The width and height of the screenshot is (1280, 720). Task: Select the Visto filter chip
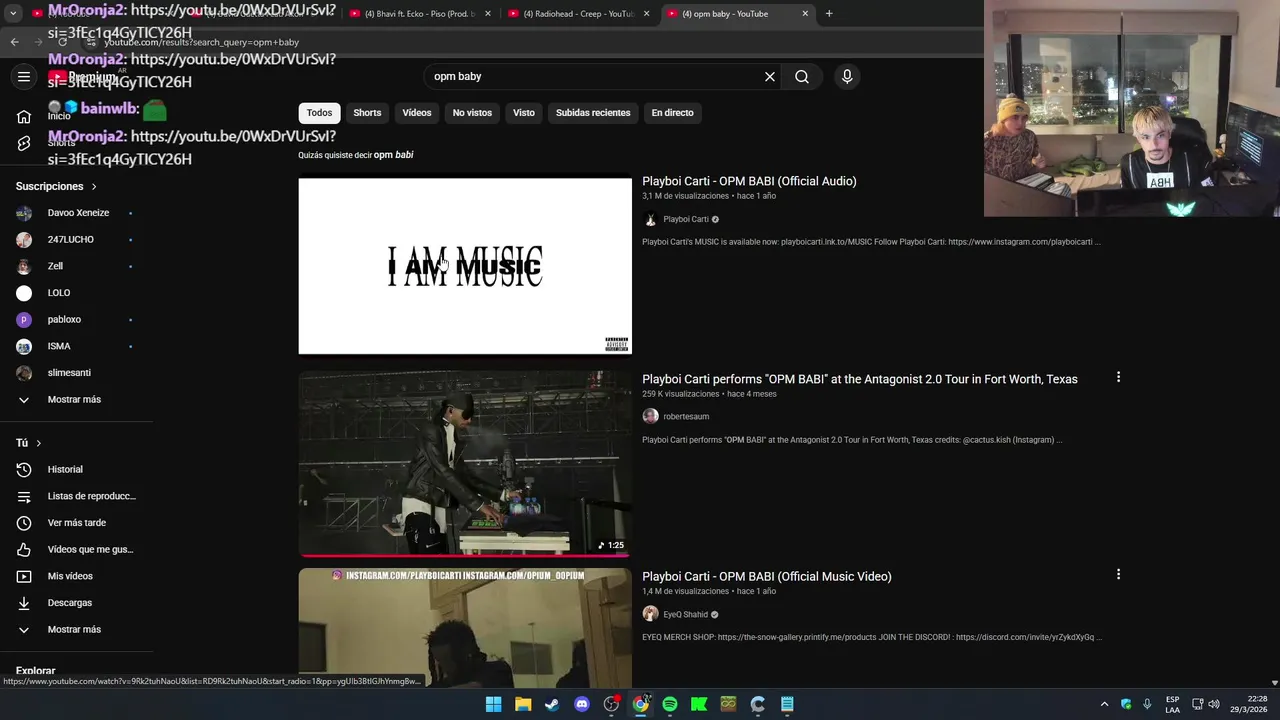click(524, 113)
